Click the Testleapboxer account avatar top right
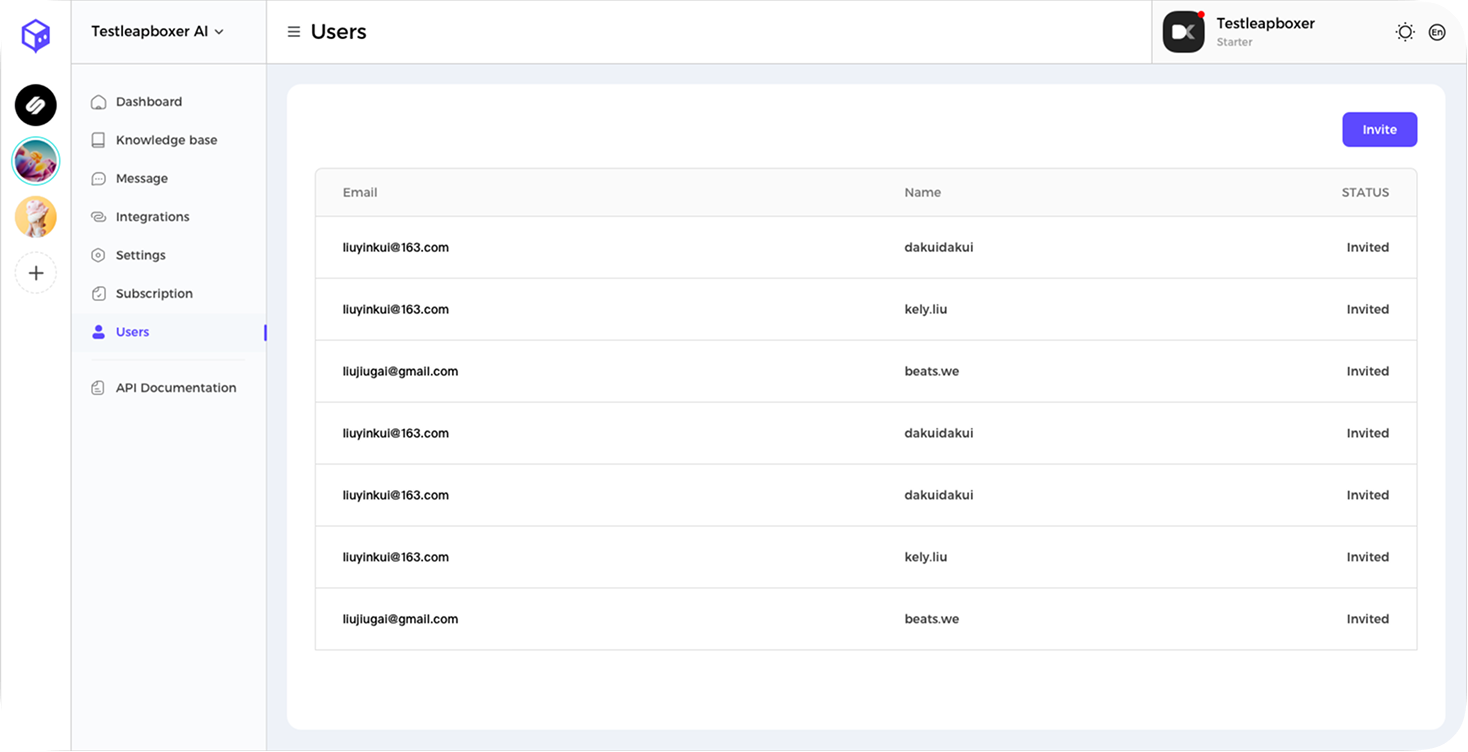Image resolution: width=1468 pixels, height=752 pixels. [x=1184, y=31]
